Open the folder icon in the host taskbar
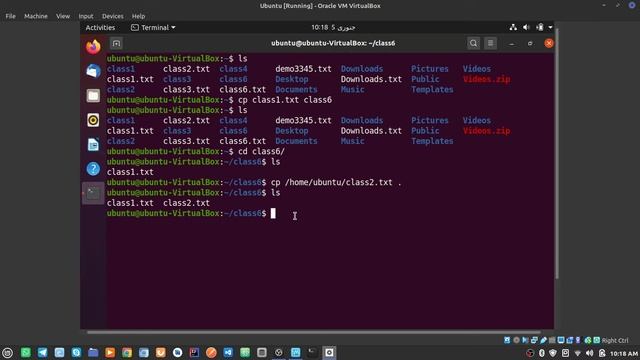 (93, 353)
